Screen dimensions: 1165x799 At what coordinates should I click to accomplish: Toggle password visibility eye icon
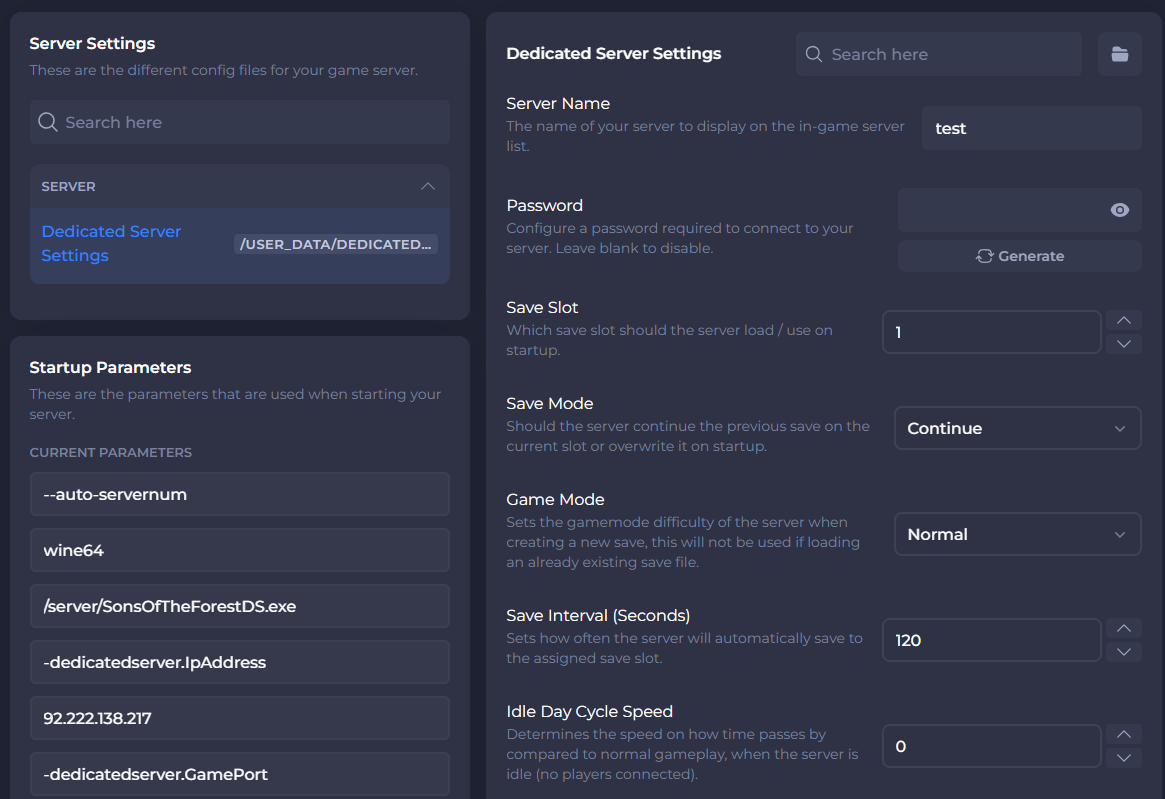1119,210
